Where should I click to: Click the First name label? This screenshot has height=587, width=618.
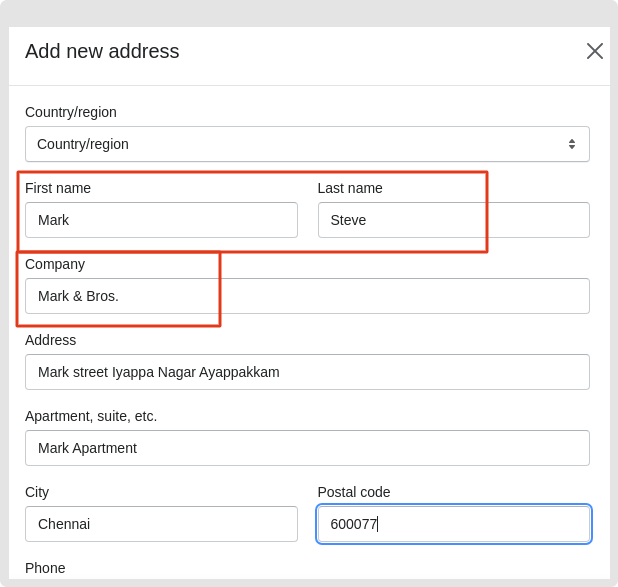pos(58,188)
